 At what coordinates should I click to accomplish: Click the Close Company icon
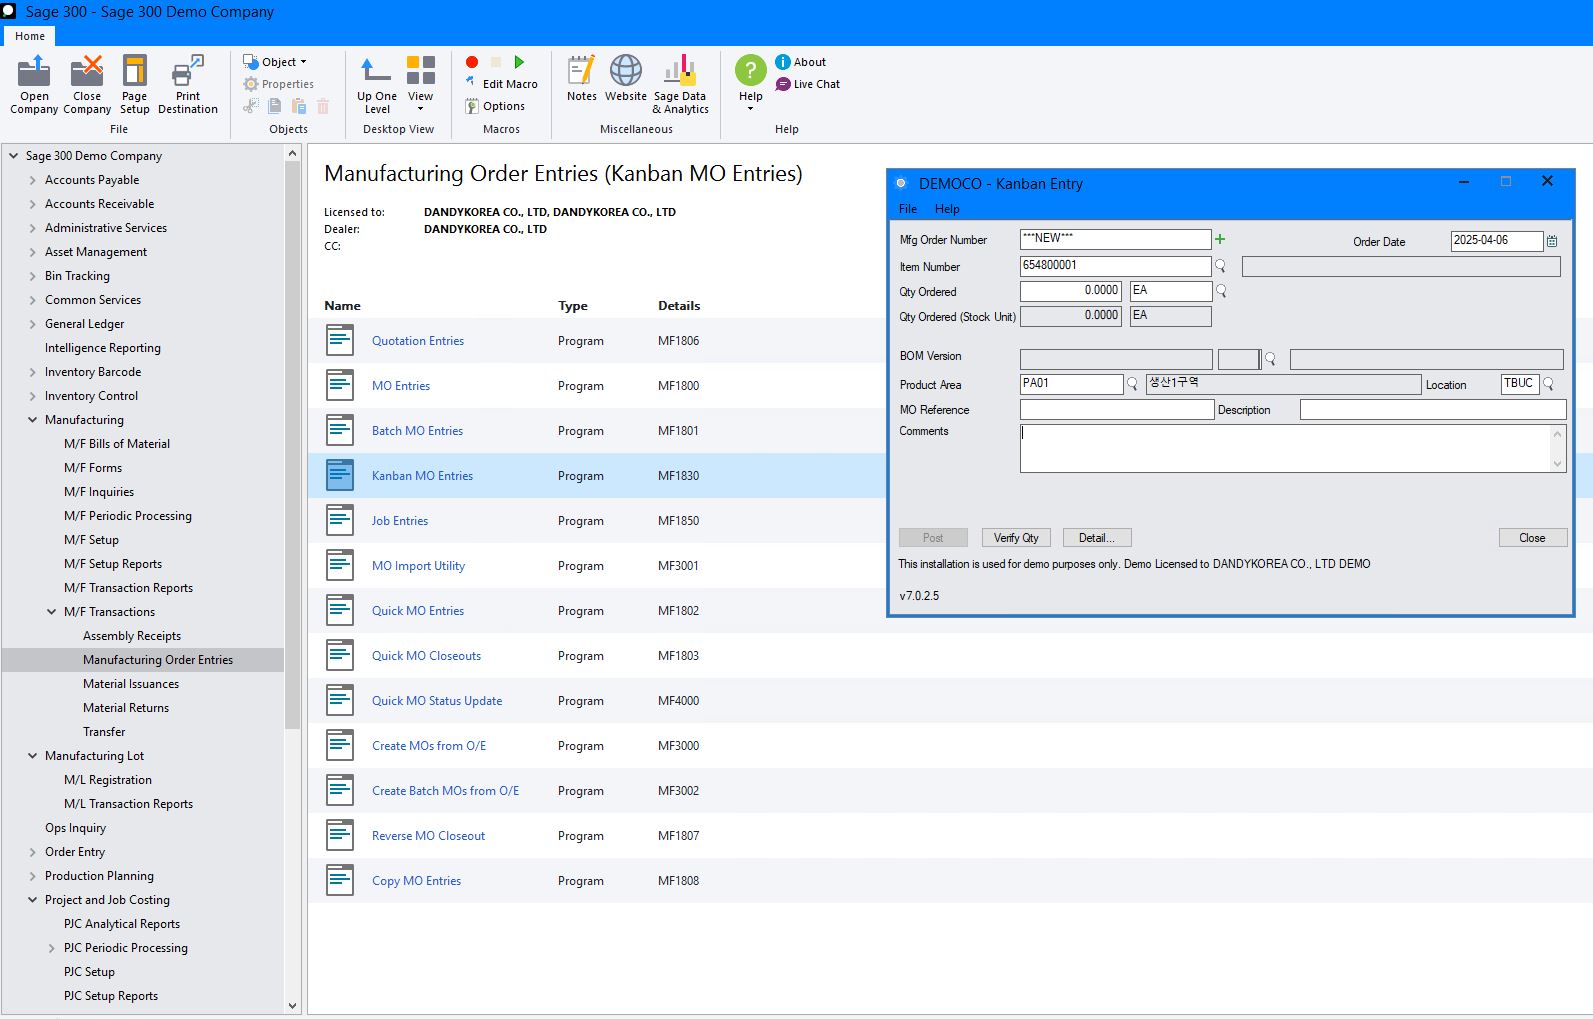pyautogui.click(x=87, y=72)
